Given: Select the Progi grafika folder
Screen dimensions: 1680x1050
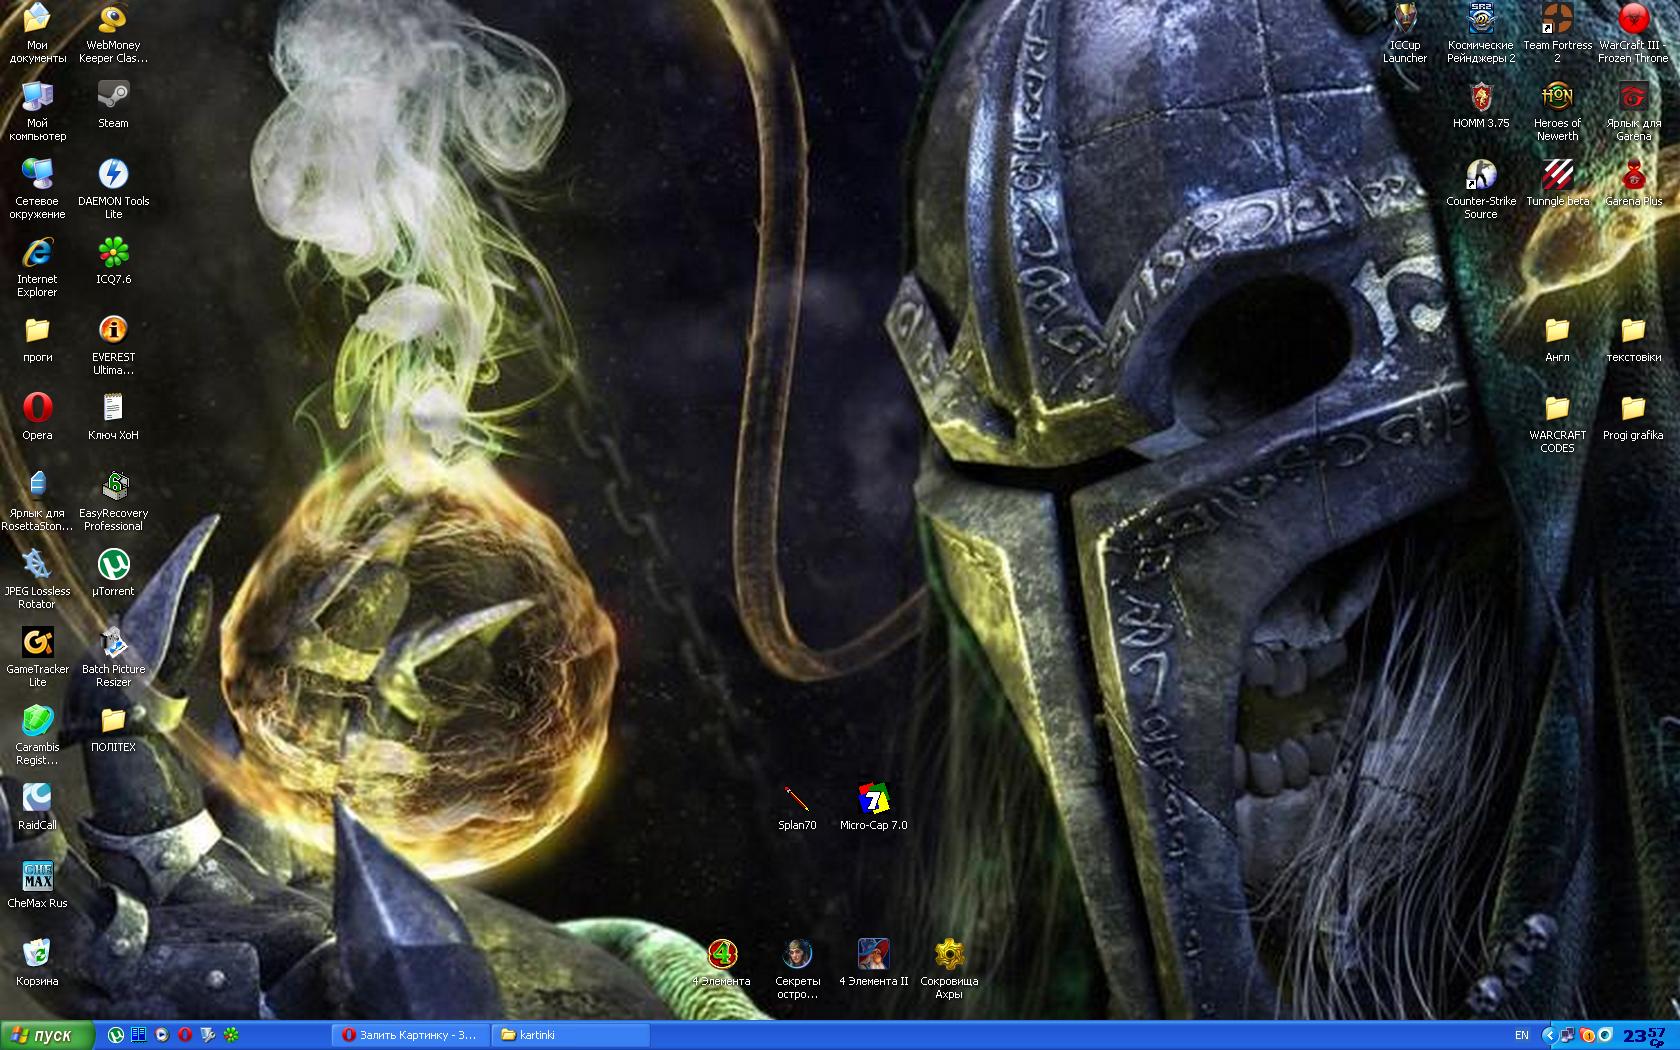Looking at the screenshot, I should pyautogui.click(x=1633, y=416).
